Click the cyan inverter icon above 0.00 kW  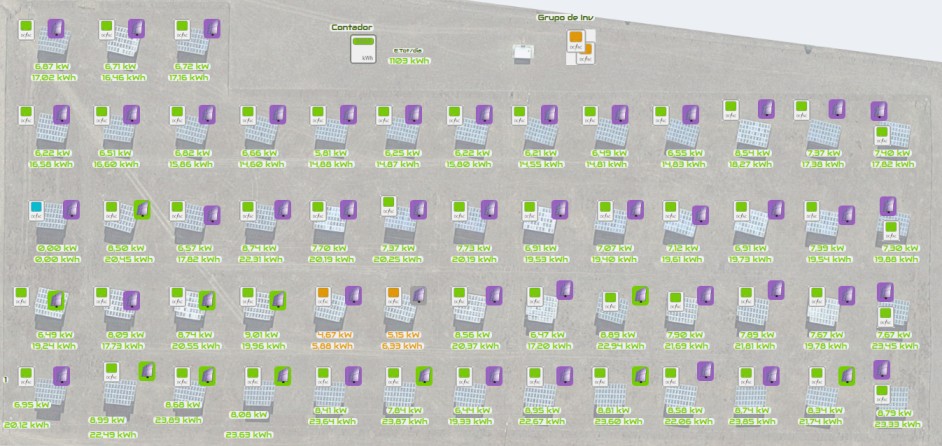pos(36,208)
